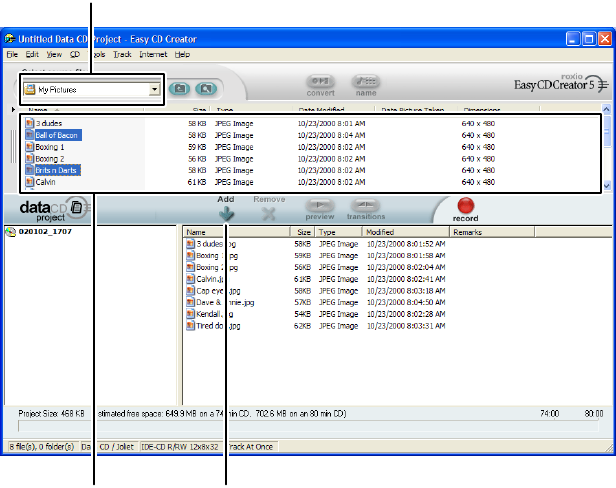
Task: Click the 74:00 capacity marker
Action: click(x=549, y=413)
